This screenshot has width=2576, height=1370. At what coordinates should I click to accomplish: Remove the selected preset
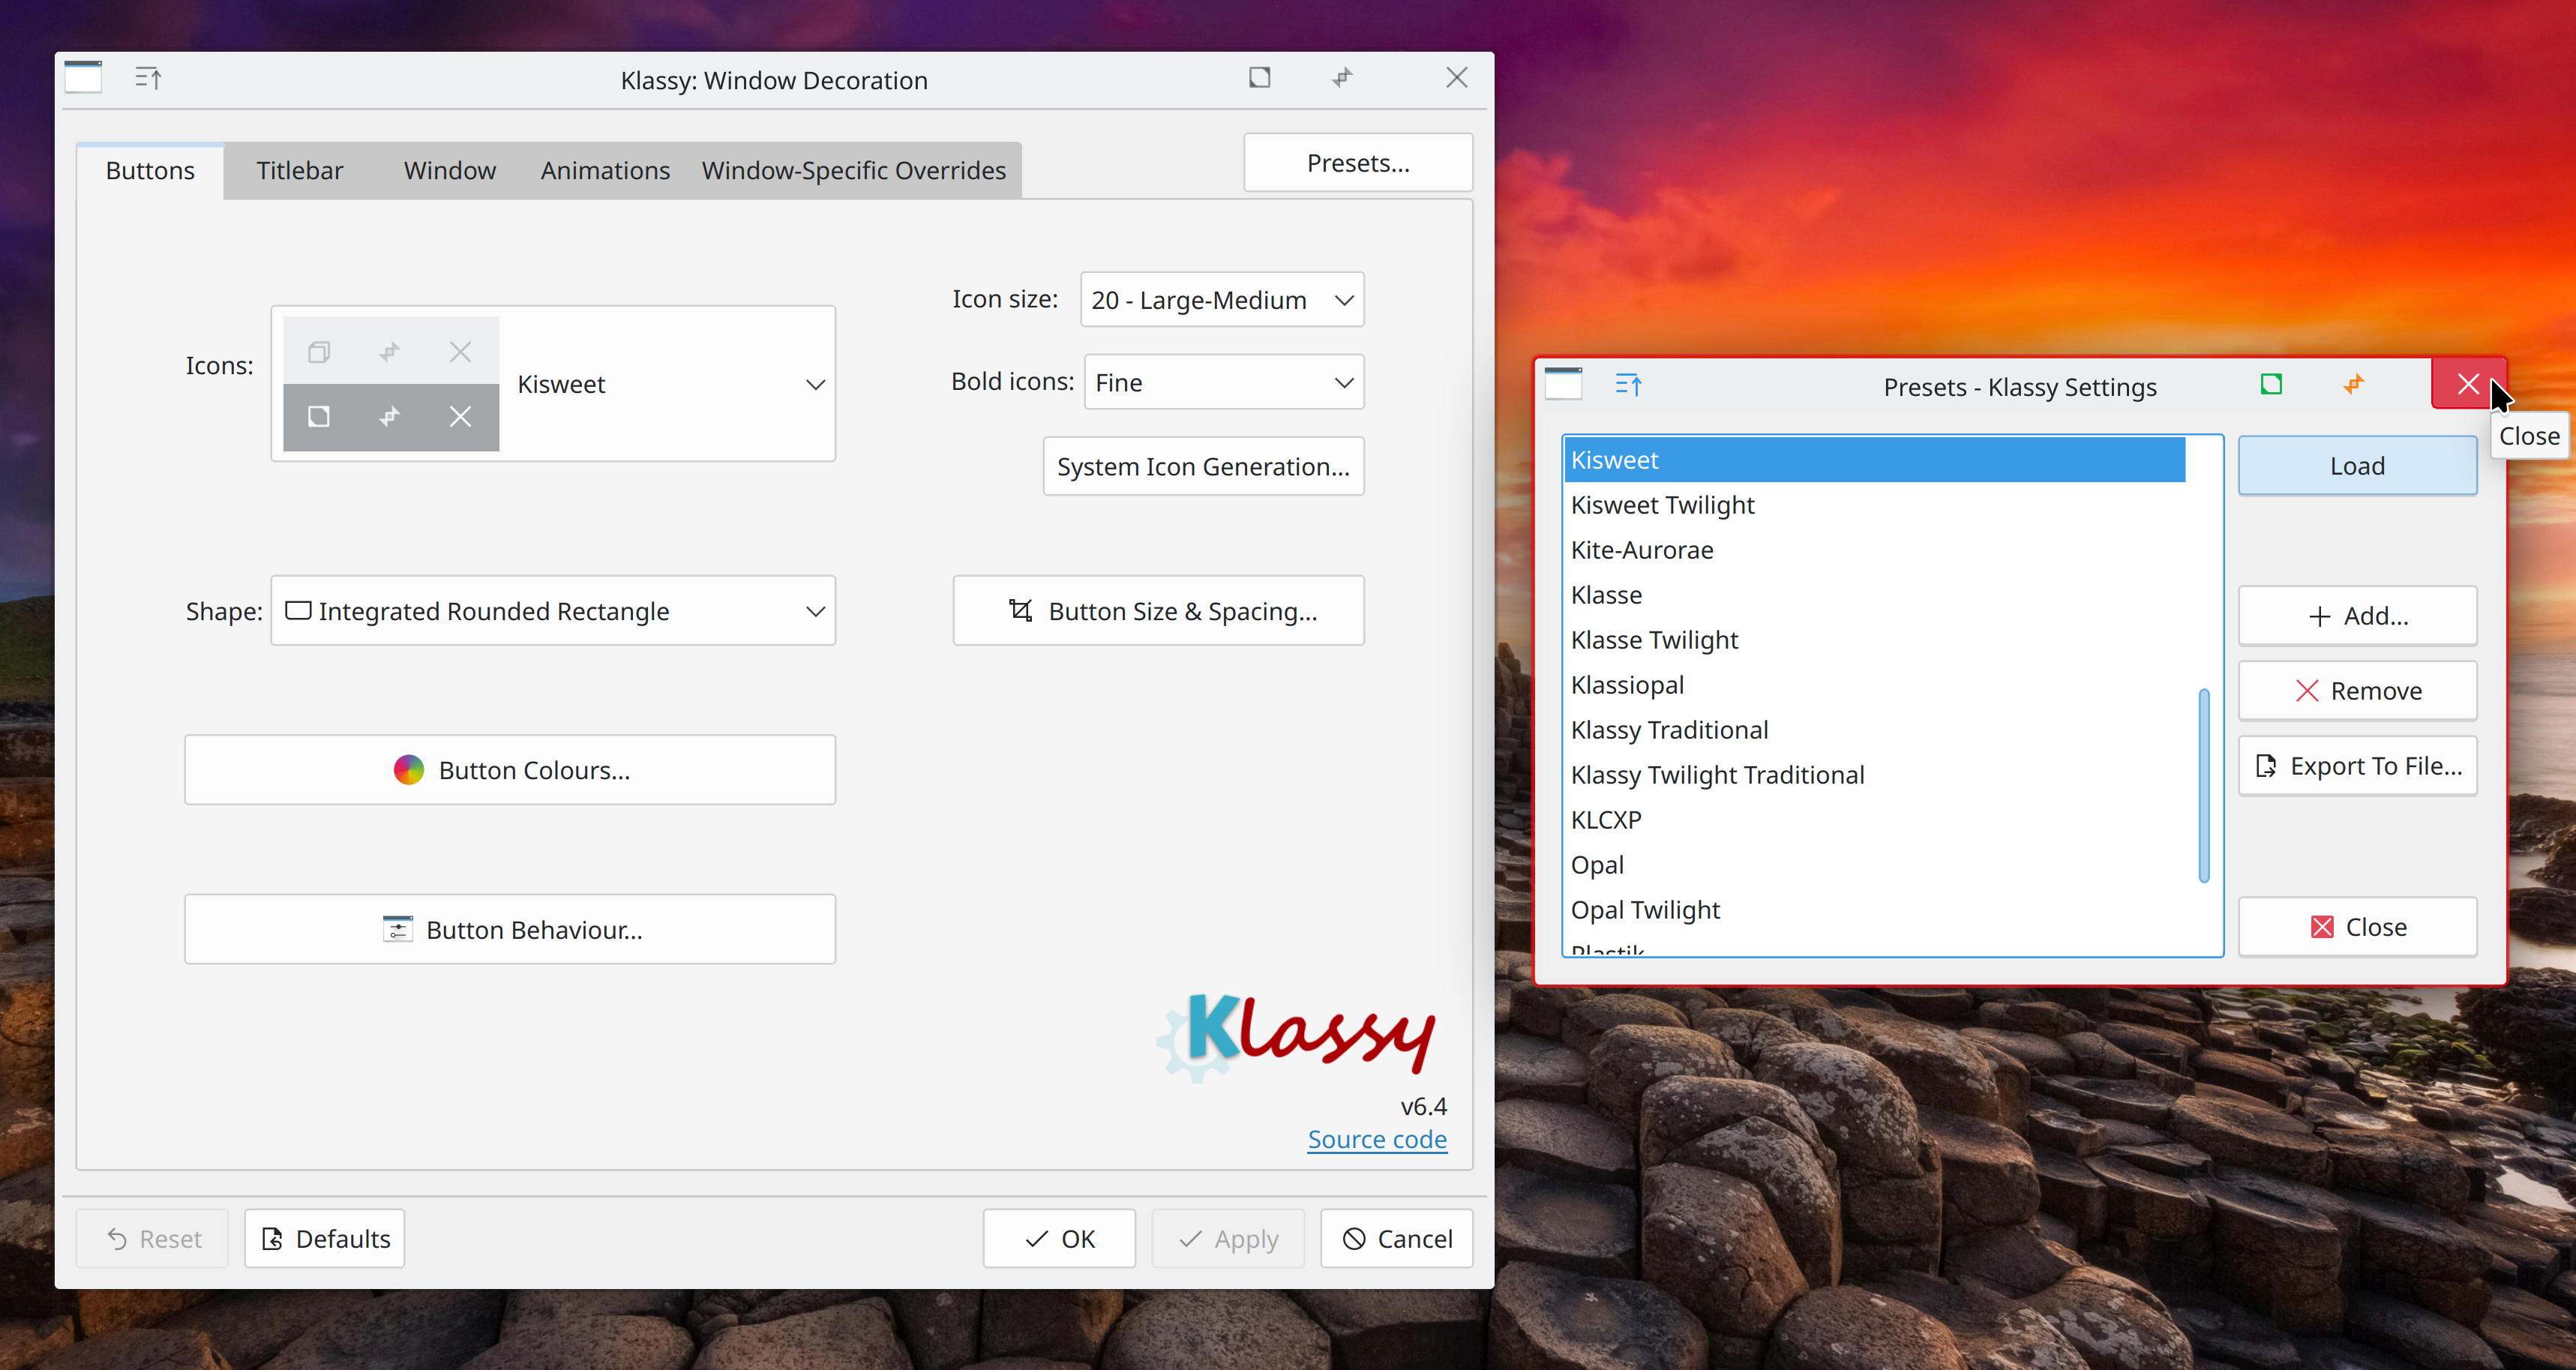click(2357, 691)
